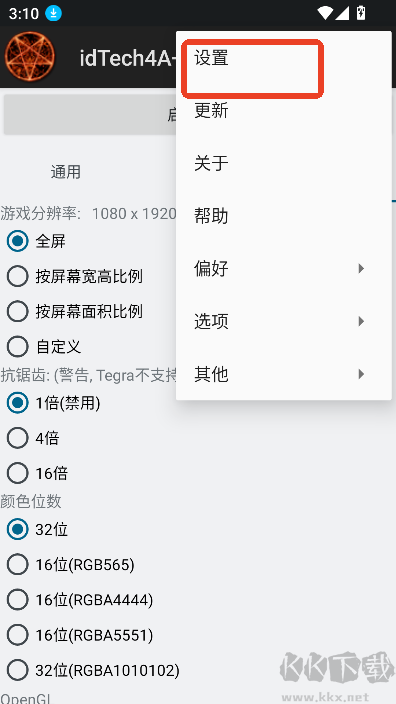Viewport: 396px width, 704px height.
Task: Select the 自定义 resolution option
Action: 44,347
